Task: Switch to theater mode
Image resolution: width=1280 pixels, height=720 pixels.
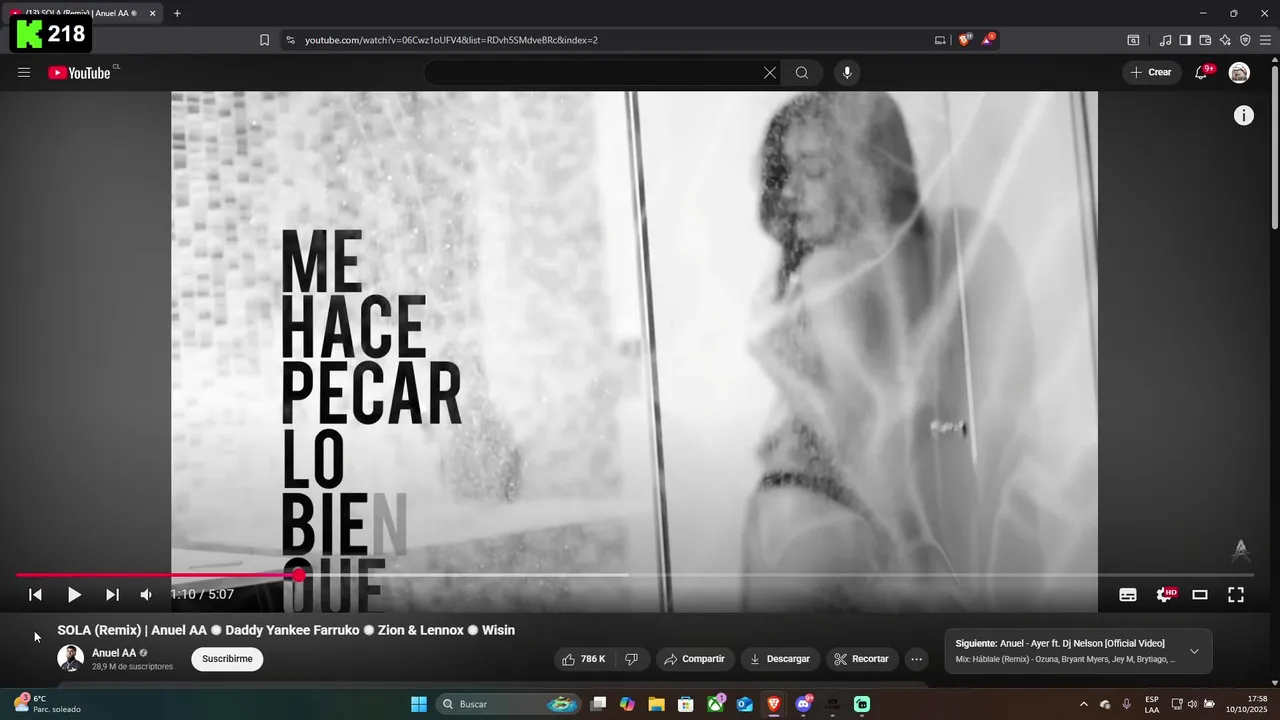Action: click(1200, 595)
